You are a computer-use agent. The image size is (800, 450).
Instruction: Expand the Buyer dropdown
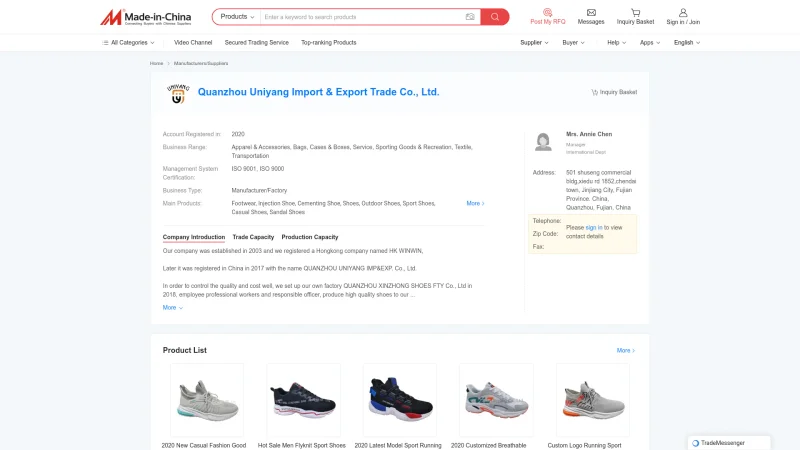tap(573, 43)
